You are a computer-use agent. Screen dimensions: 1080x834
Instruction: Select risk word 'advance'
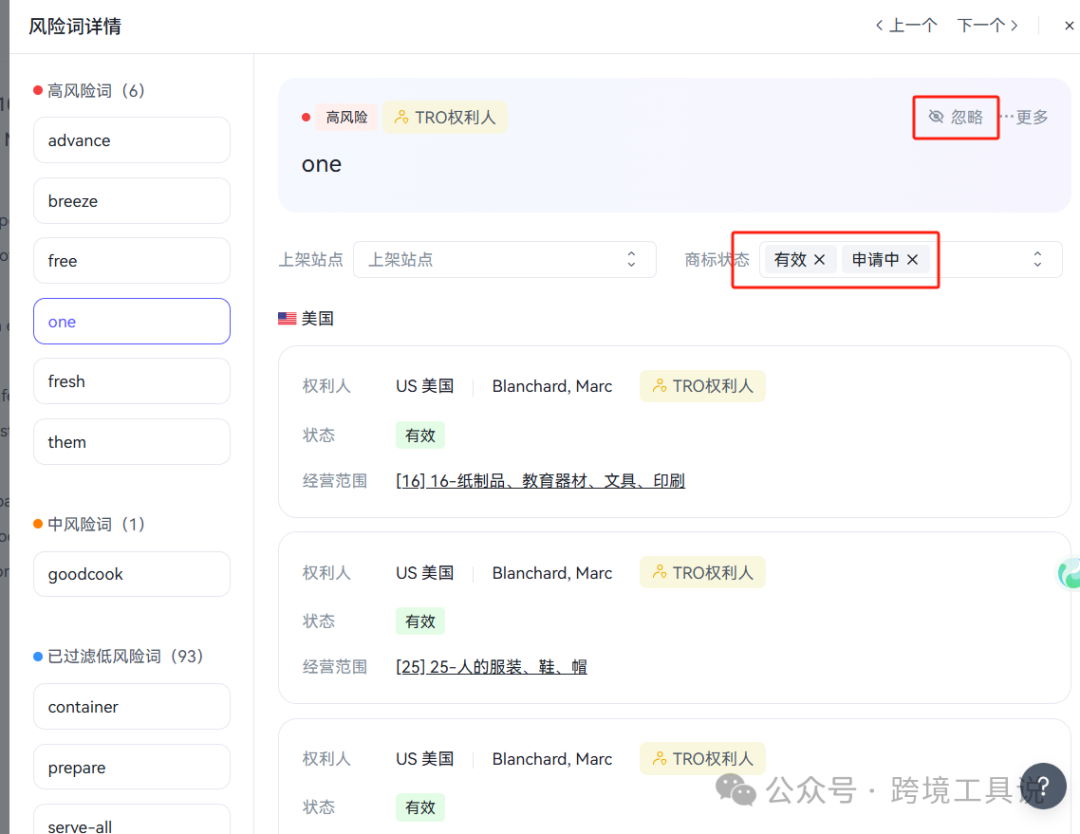[132, 140]
